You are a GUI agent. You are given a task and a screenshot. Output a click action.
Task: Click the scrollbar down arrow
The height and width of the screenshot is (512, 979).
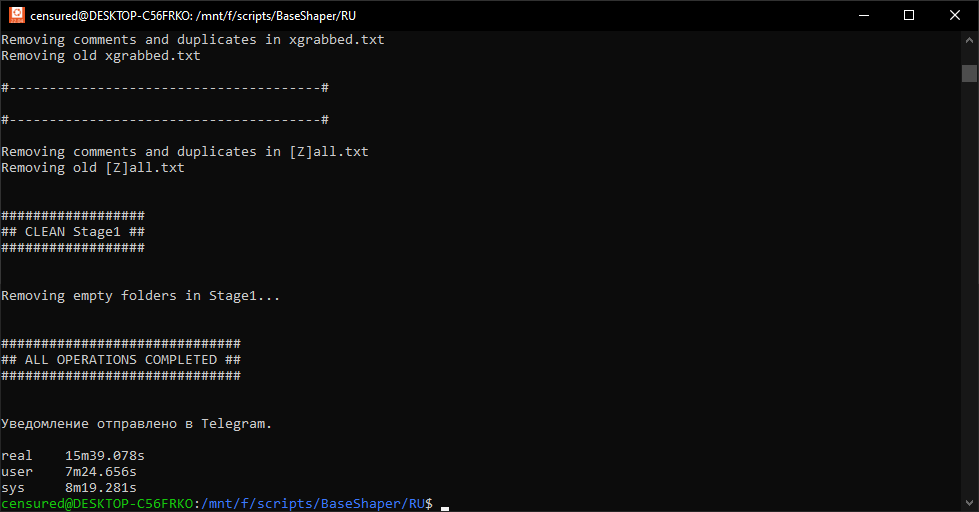(969, 503)
